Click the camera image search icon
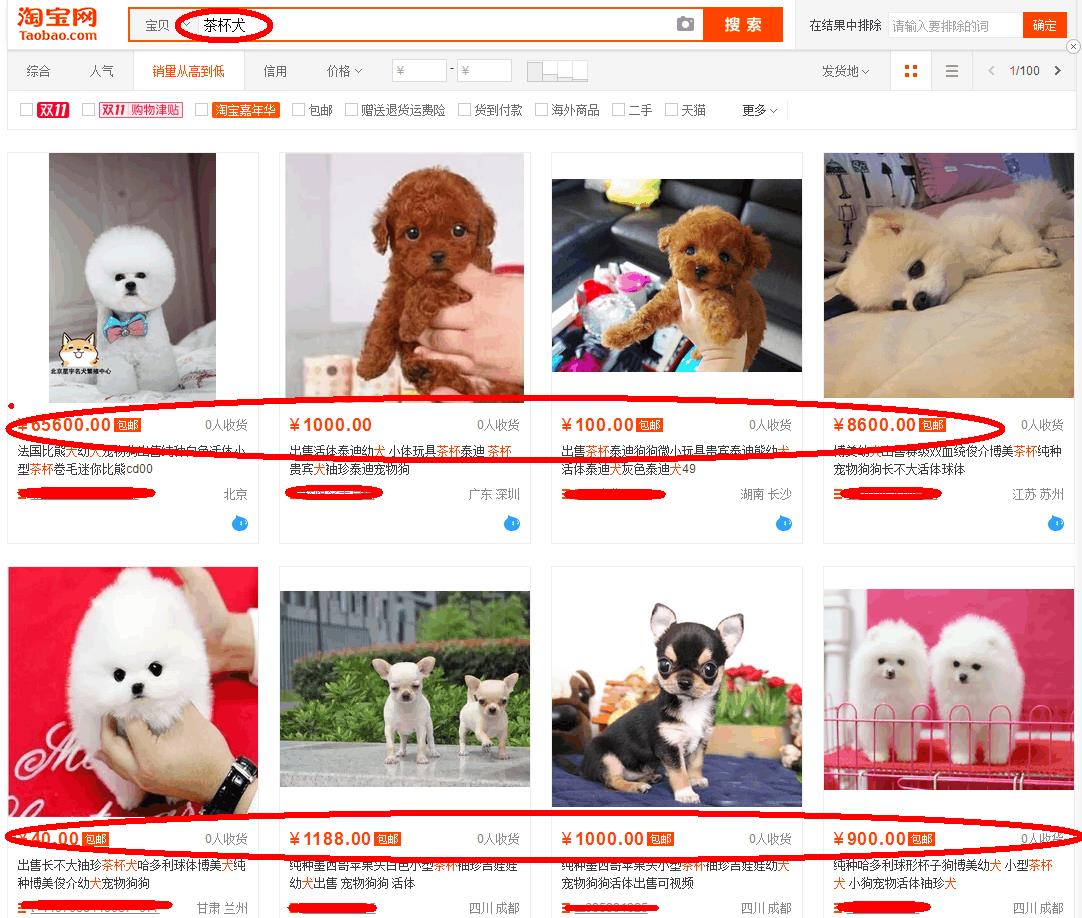Screen dimensions: 1082x918 click(x=685, y=25)
